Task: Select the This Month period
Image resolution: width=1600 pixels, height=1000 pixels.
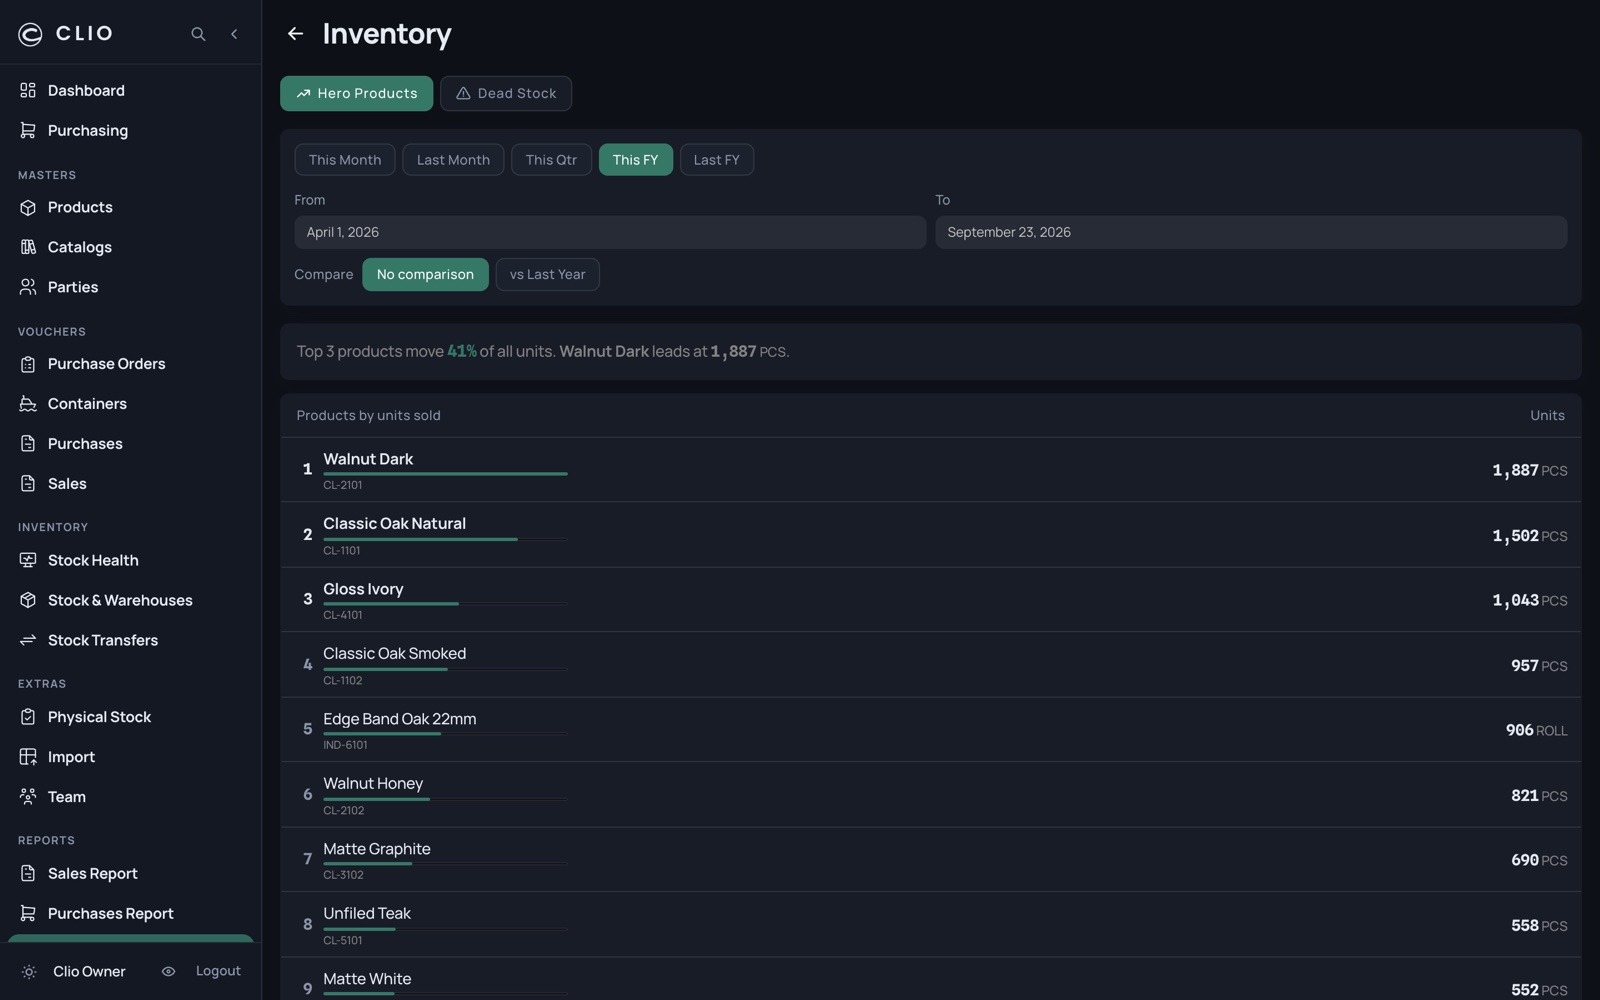Action: click(345, 160)
